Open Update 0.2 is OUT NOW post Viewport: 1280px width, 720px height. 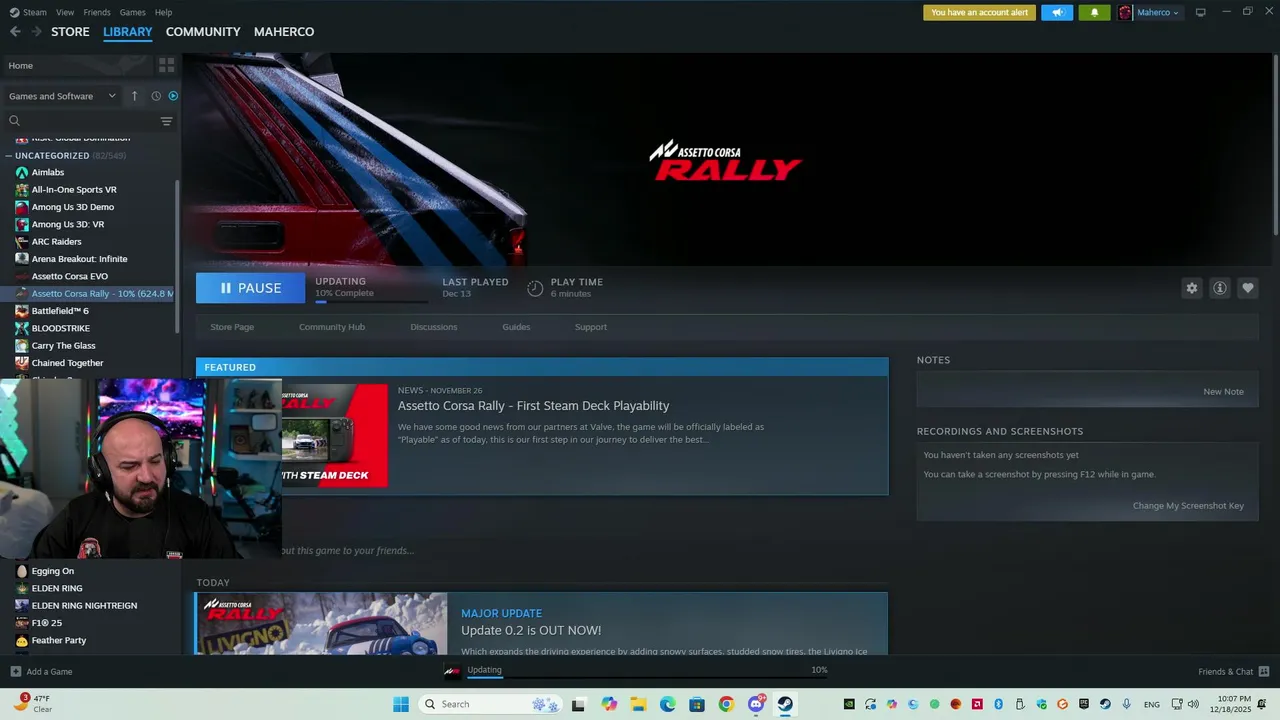531,630
